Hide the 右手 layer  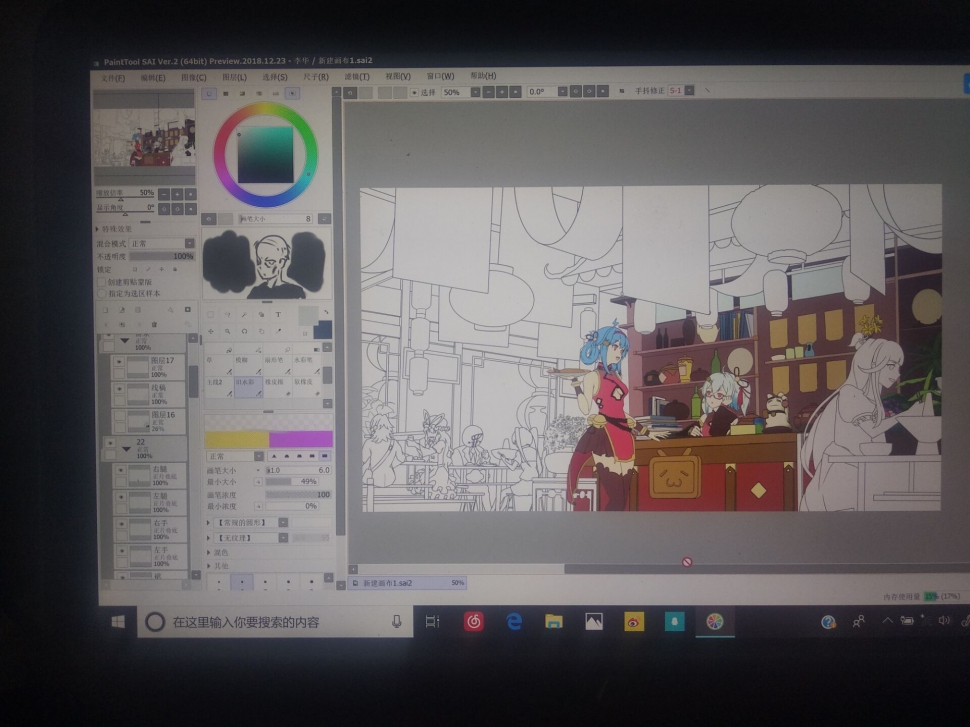click(x=121, y=523)
